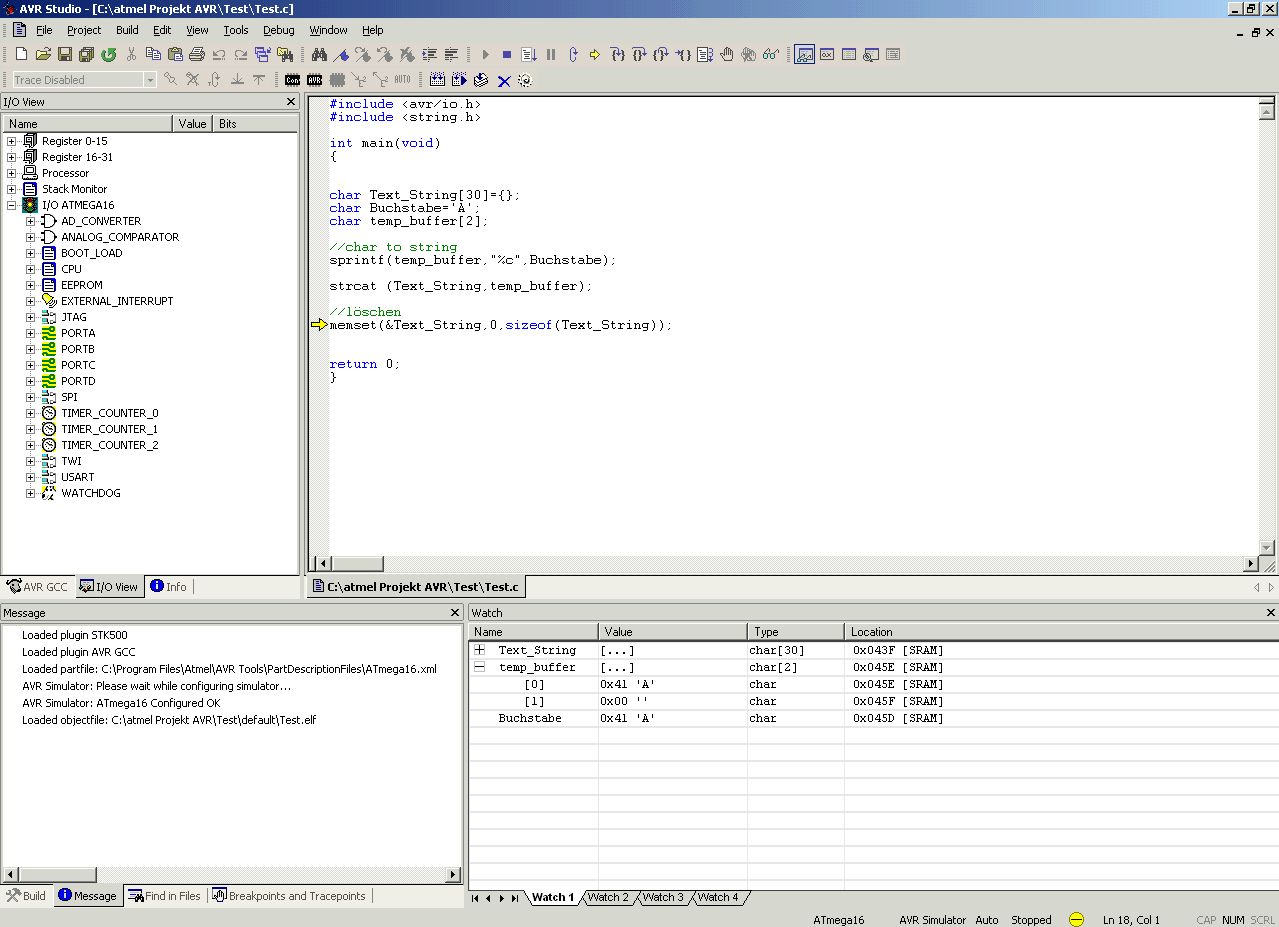Image resolution: width=1279 pixels, height=927 pixels.
Task: Close the I/O View panel
Action: (x=291, y=102)
